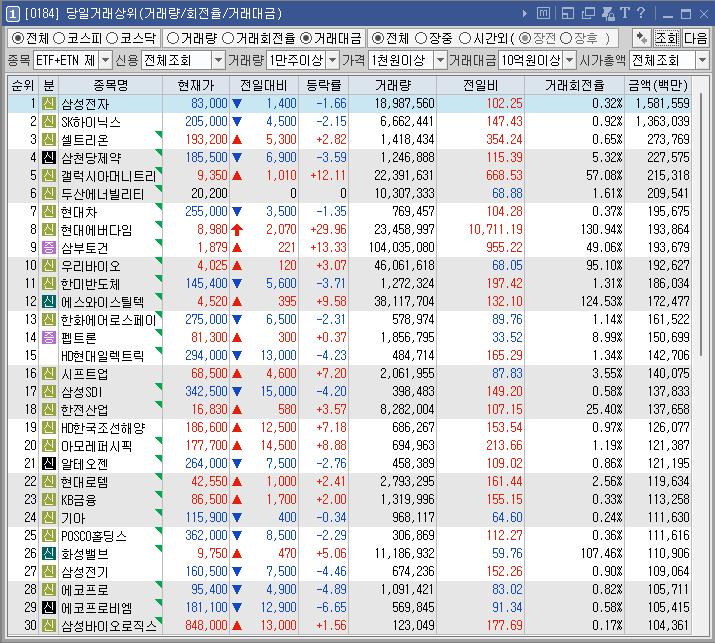Click the 신 badge on KB금융 row
This screenshot has width=715, height=643.
click(x=49, y=499)
